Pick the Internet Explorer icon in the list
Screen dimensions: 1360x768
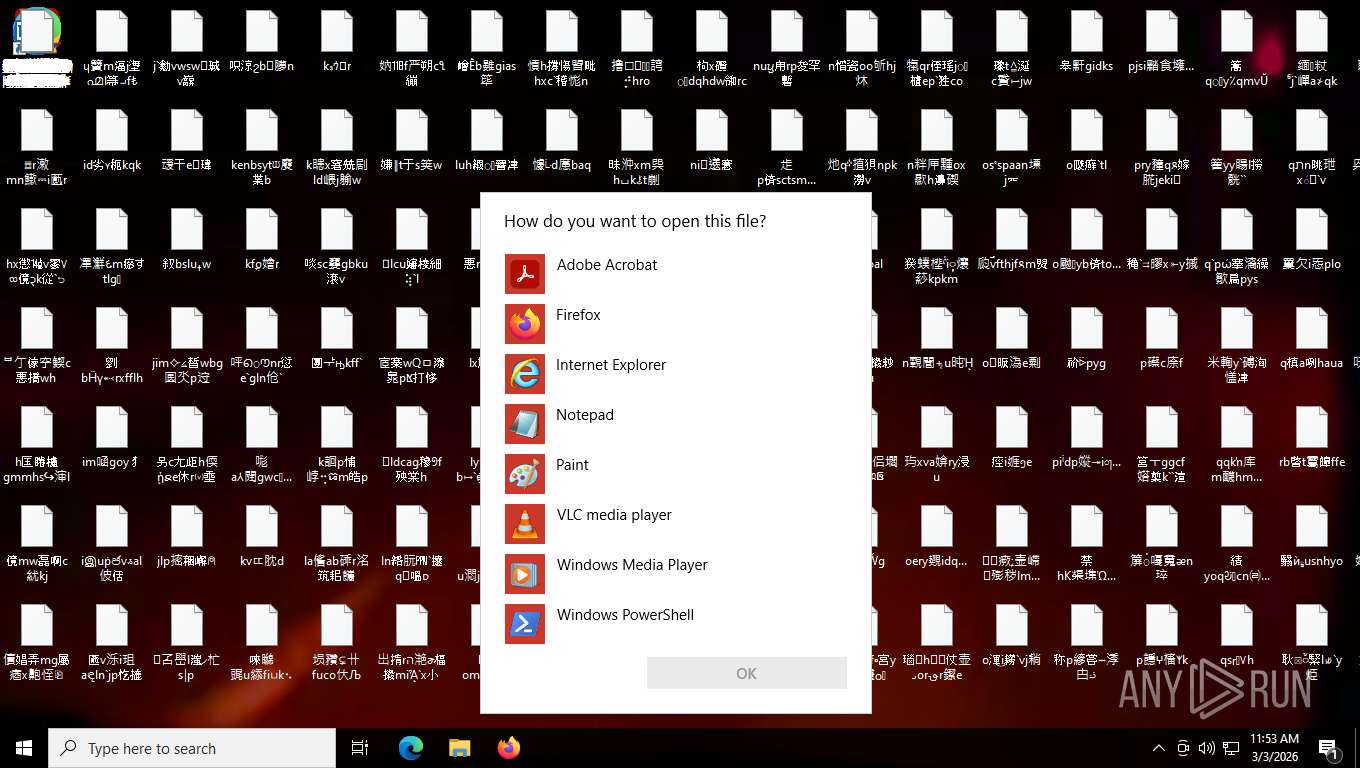click(x=525, y=373)
